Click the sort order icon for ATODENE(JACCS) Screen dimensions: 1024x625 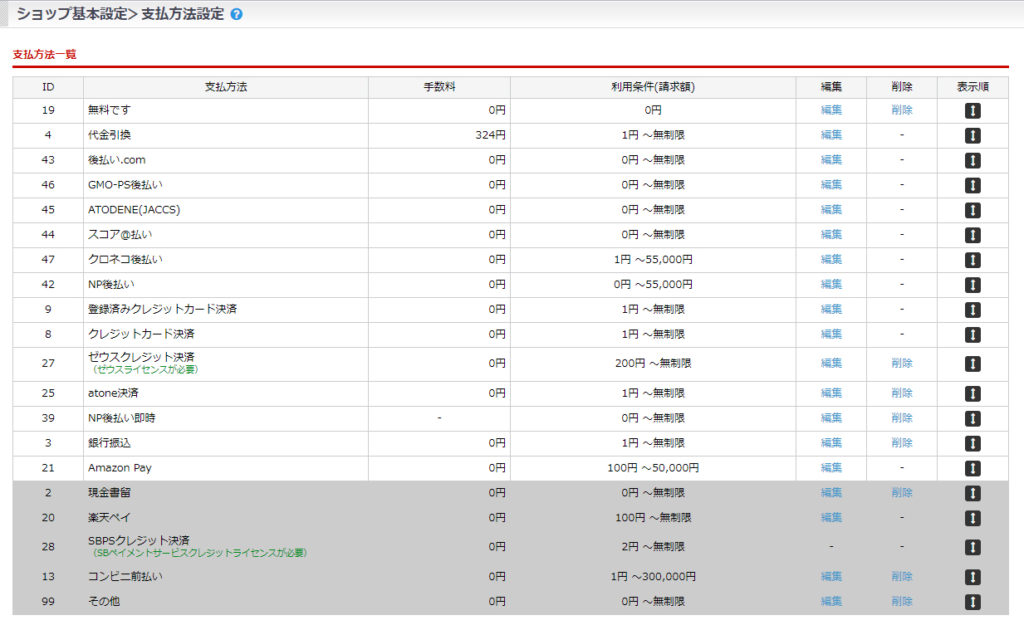tap(972, 210)
